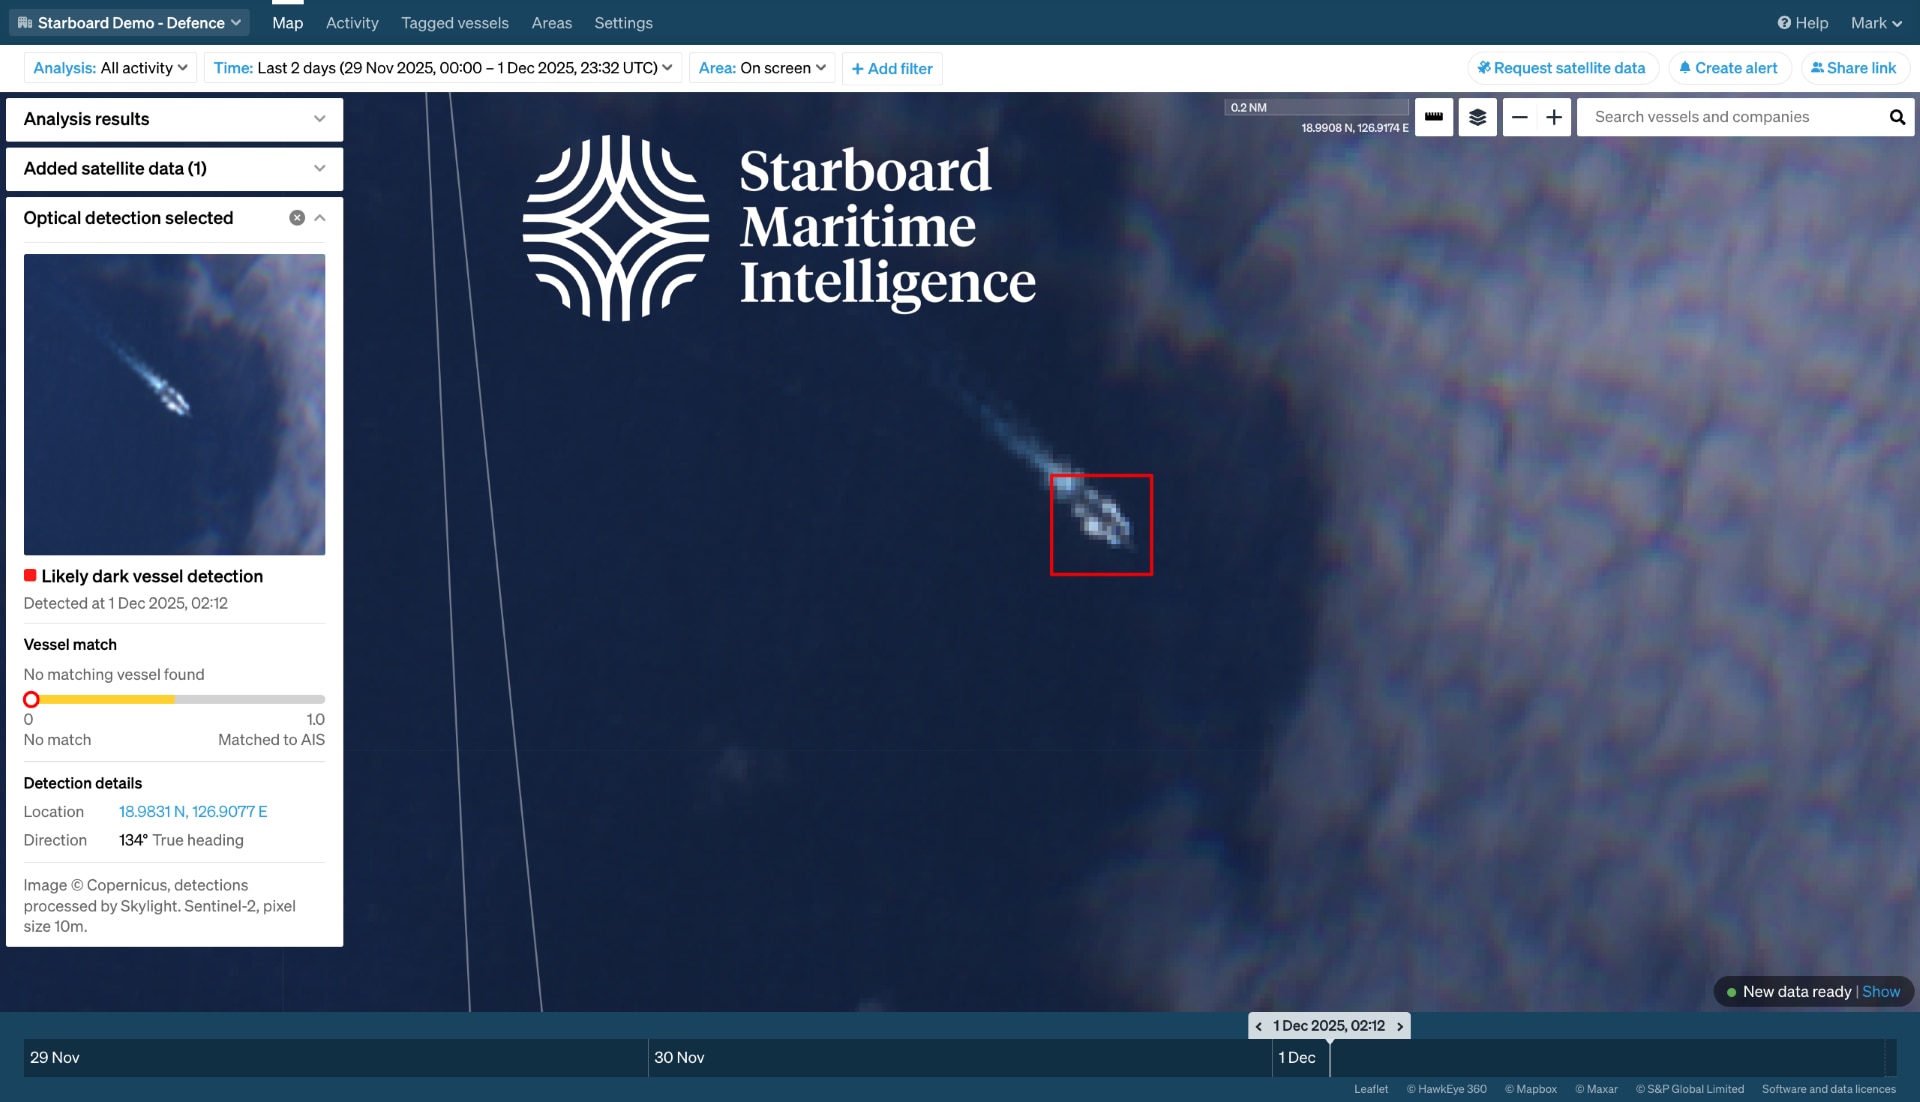Dismiss Optical detection with the X toggle

click(297, 217)
